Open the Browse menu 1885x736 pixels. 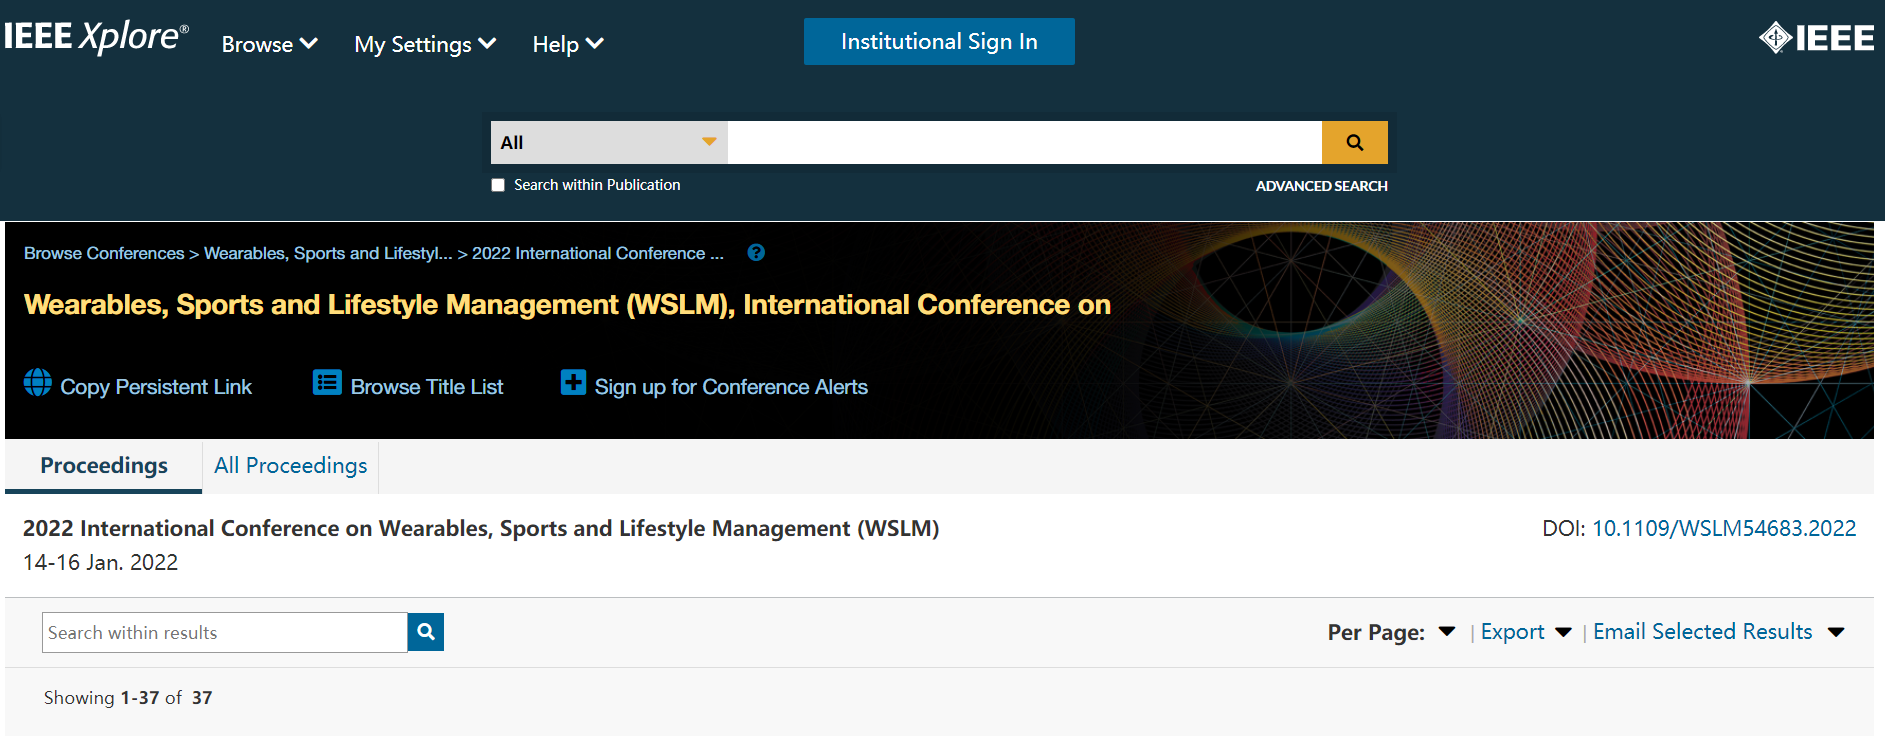coord(269,44)
